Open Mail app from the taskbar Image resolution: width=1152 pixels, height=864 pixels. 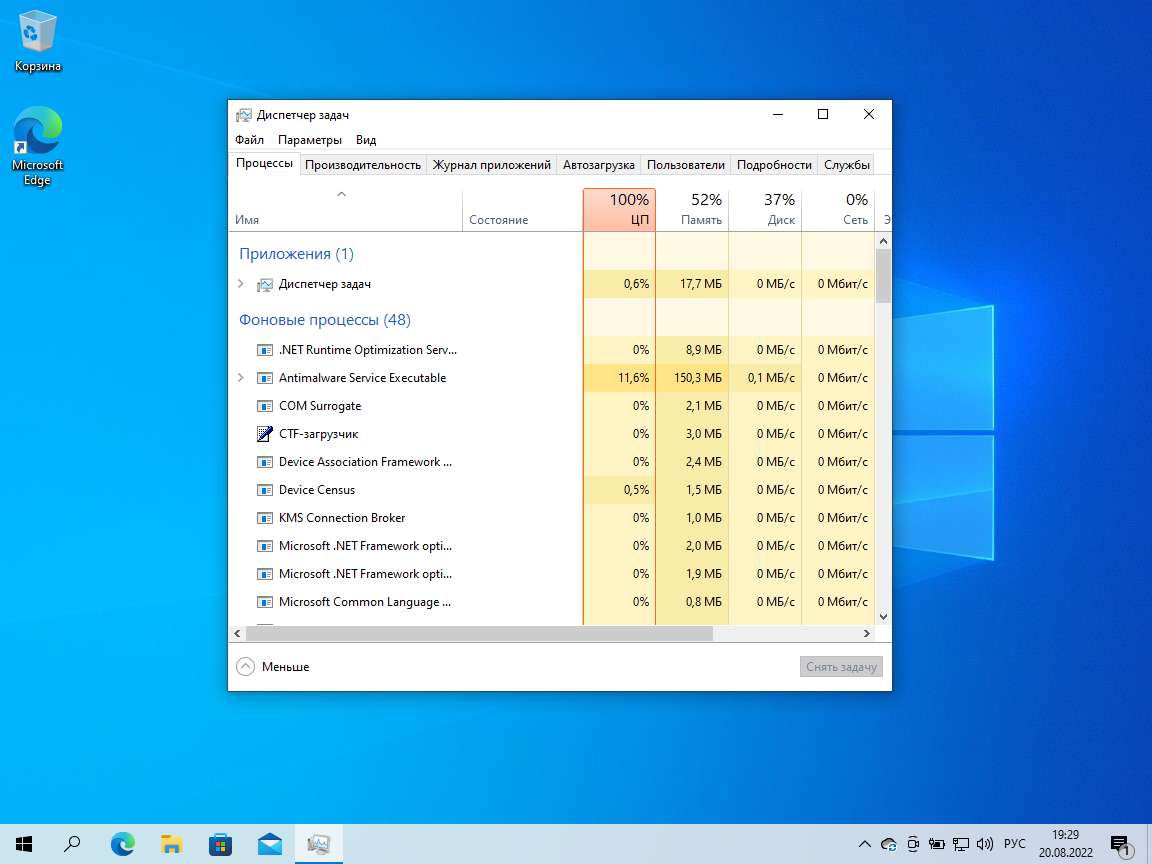(x=270, y=844)
